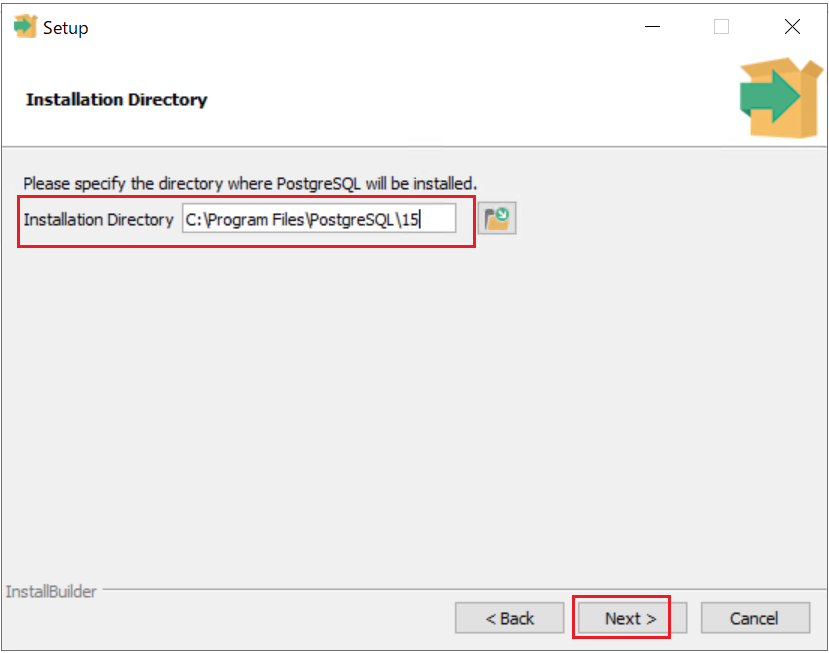
Task: Click the white header banner beside the heading
Action: tap(471, 99)
